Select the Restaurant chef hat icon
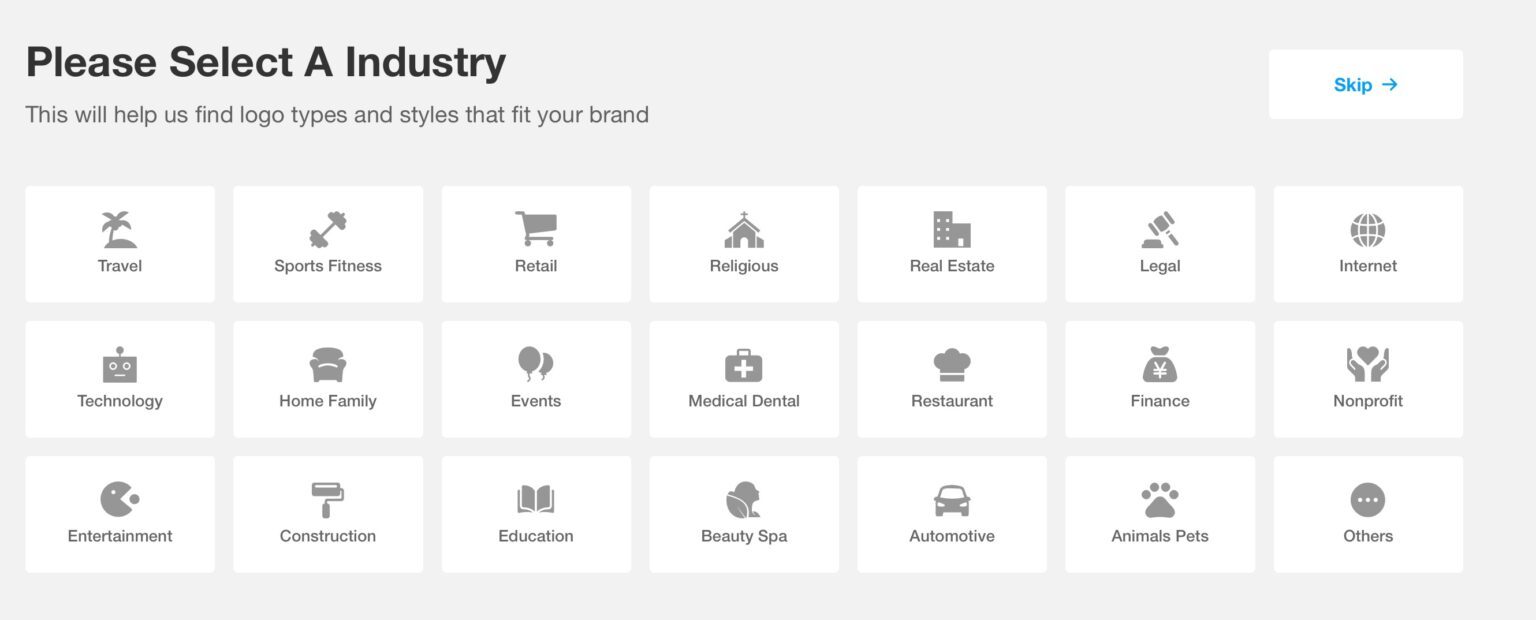 click(952, 365)
